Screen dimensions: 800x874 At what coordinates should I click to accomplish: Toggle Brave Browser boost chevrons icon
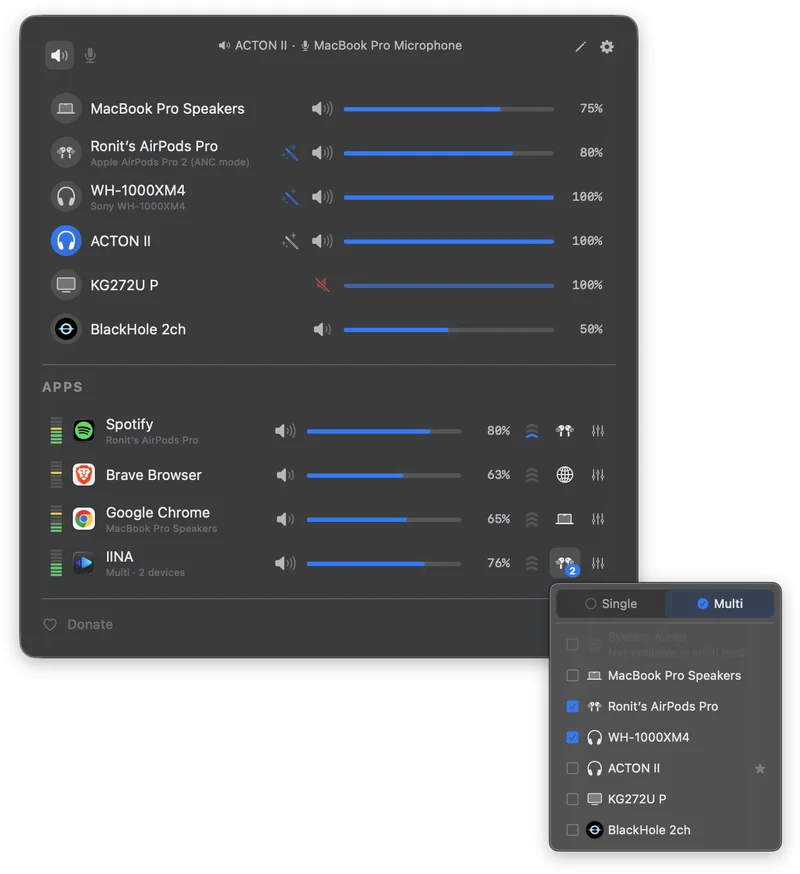click(x=532, y=475)
